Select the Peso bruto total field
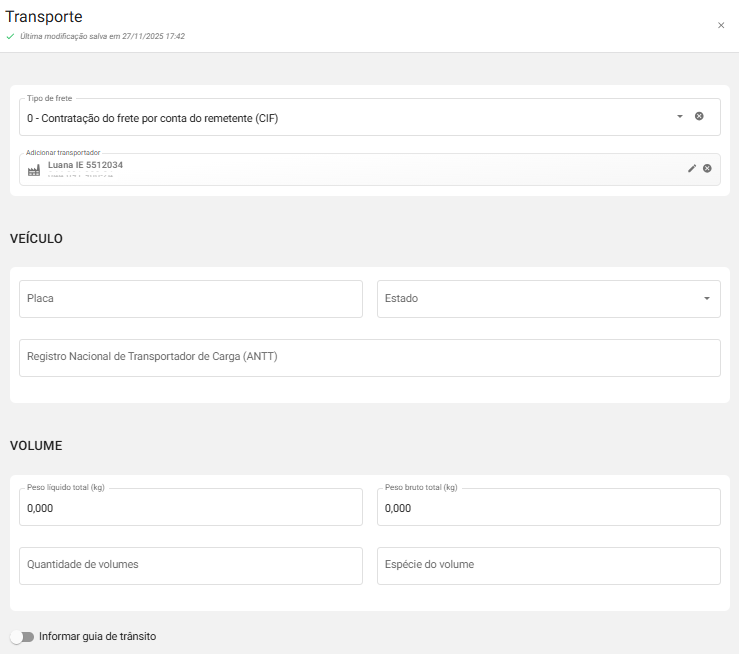The width and height of the screenshot is (739, 654). 548,508
